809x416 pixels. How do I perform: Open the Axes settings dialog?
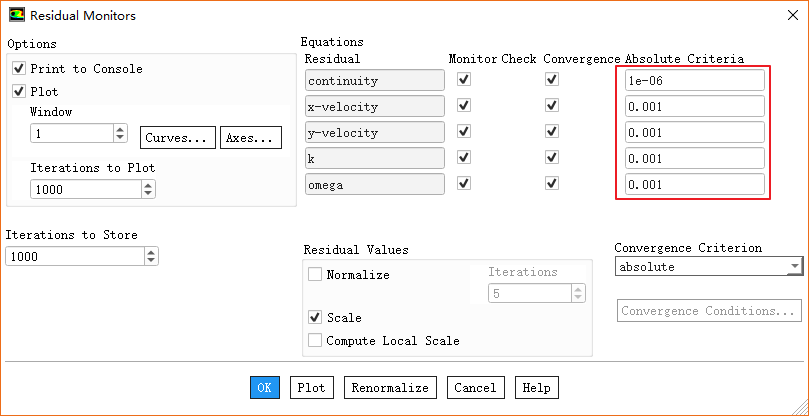(x=250, y=137)
